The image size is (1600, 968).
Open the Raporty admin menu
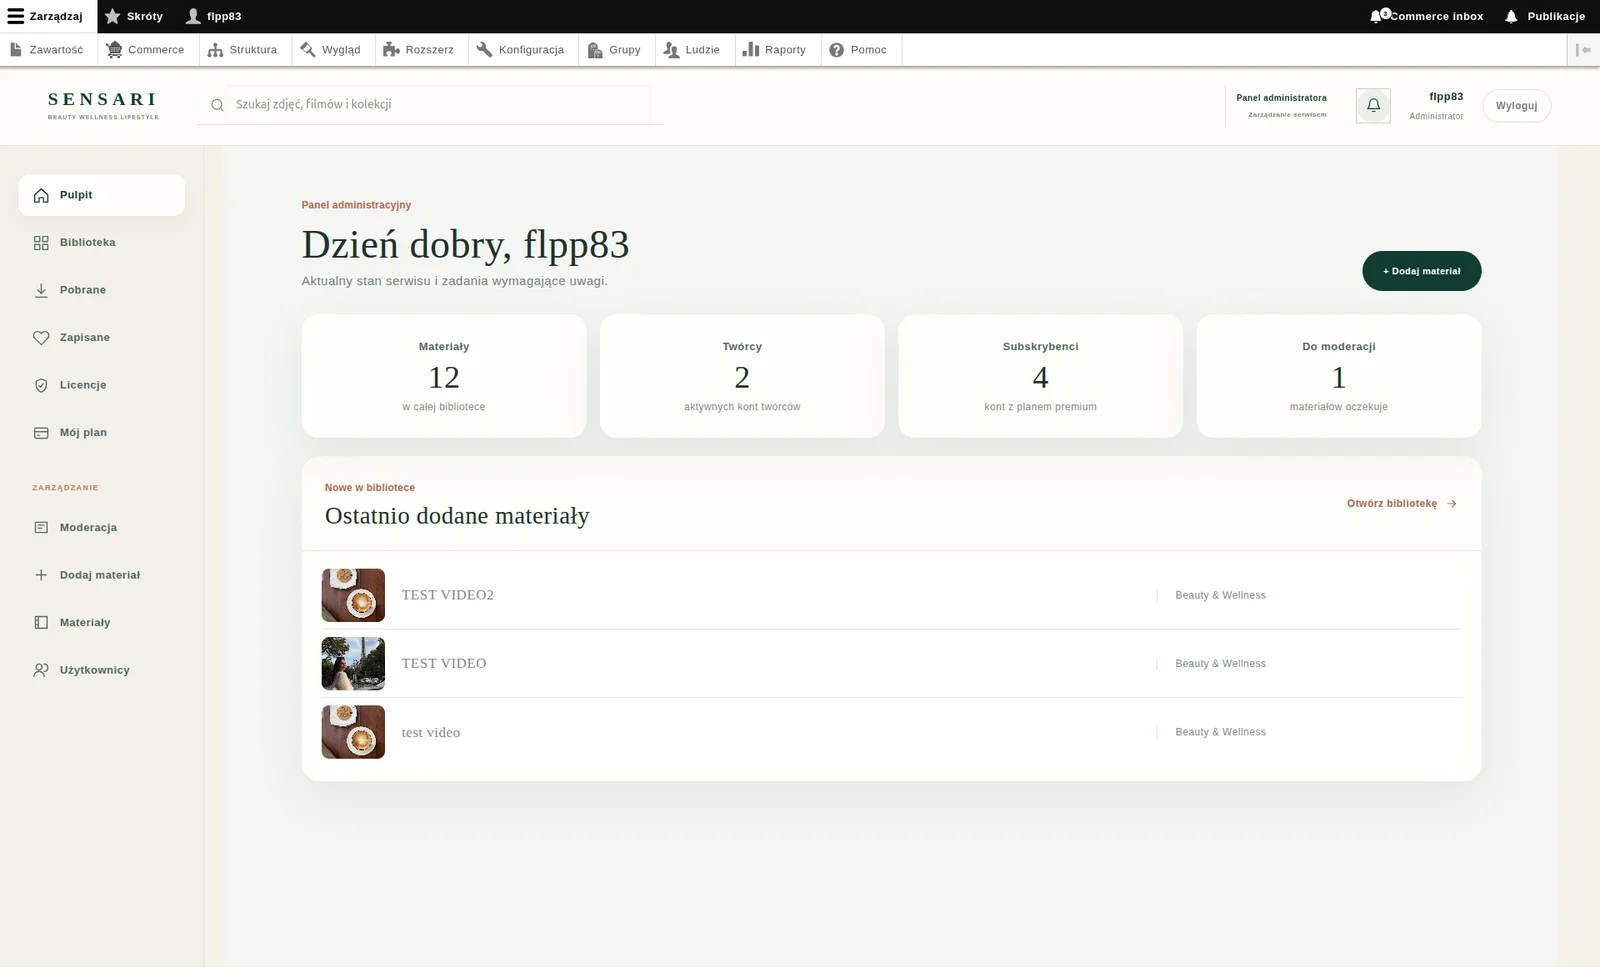pyautogui.click(x=774, y=50)
